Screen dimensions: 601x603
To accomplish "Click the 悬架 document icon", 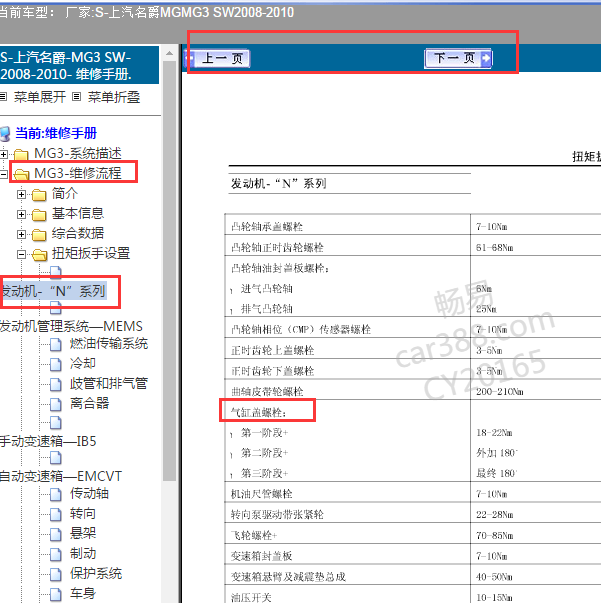I will pos(56,535).
